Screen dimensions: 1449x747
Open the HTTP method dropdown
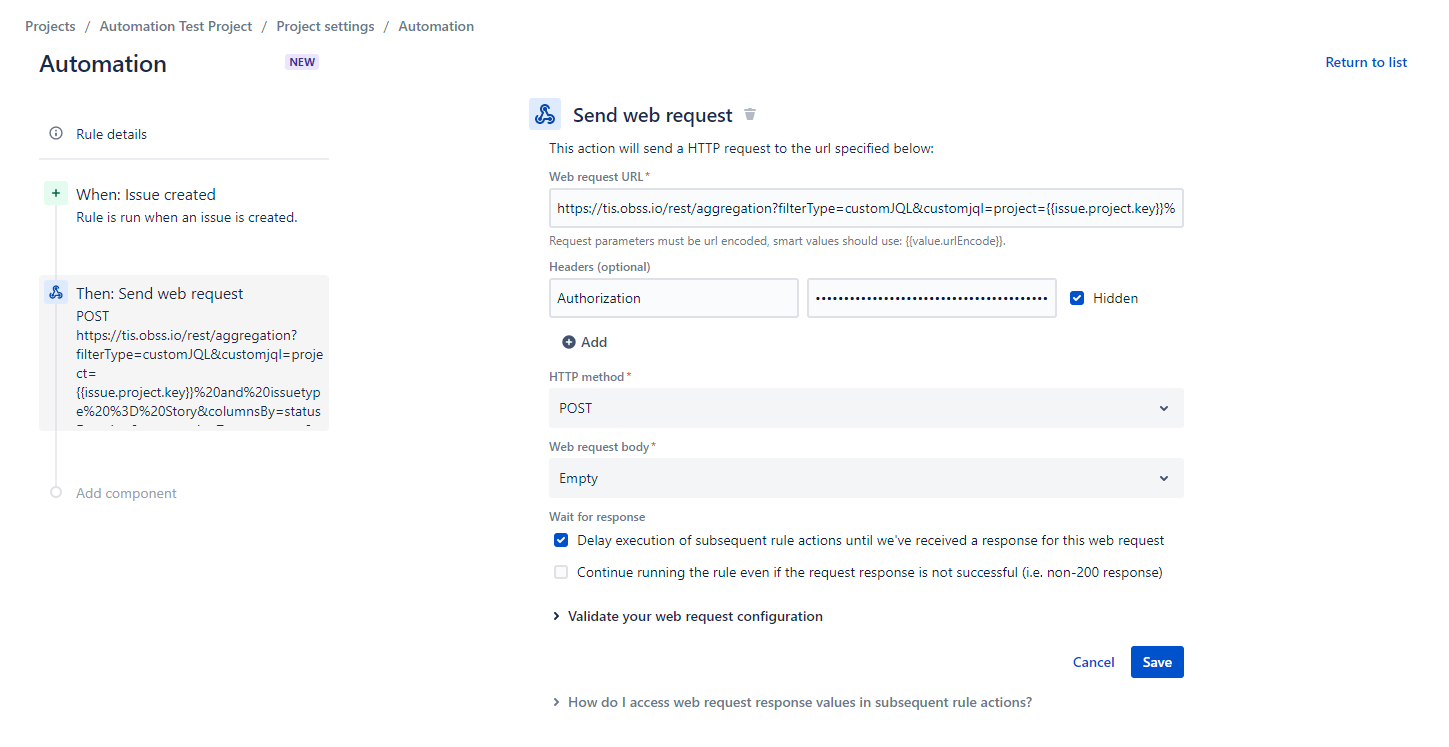tap(866, 408)
